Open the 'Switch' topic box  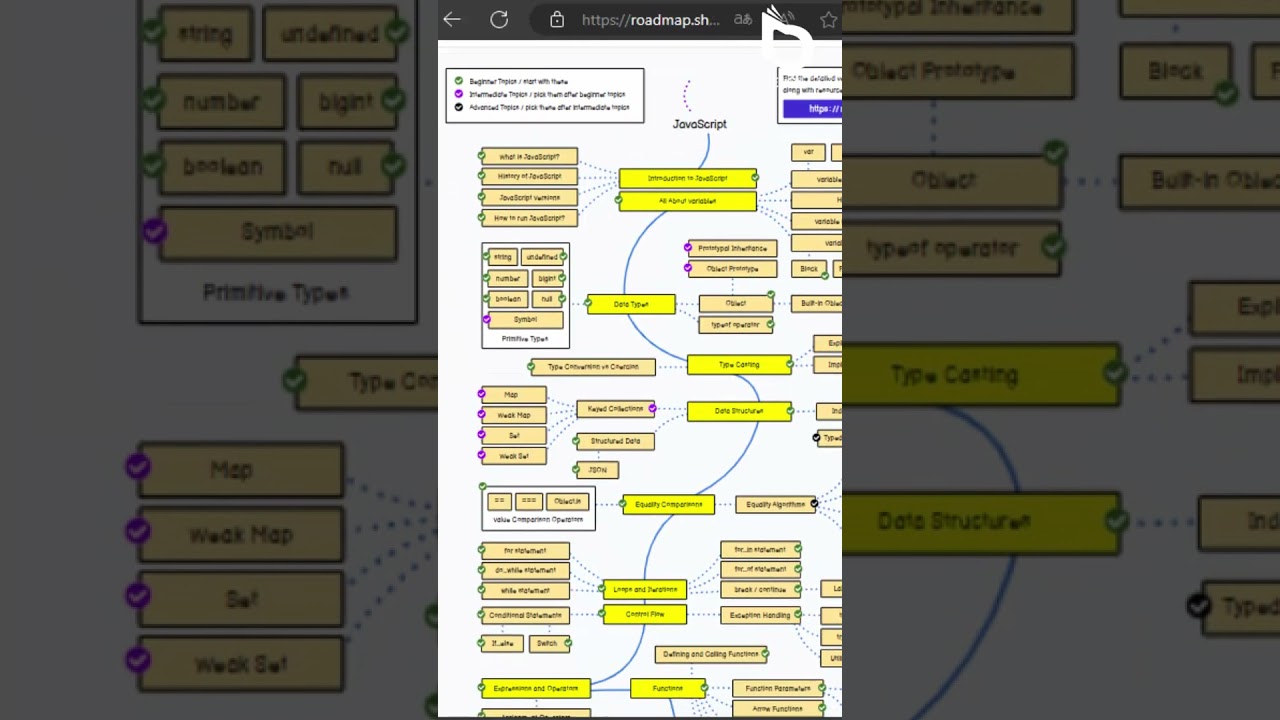548,644
